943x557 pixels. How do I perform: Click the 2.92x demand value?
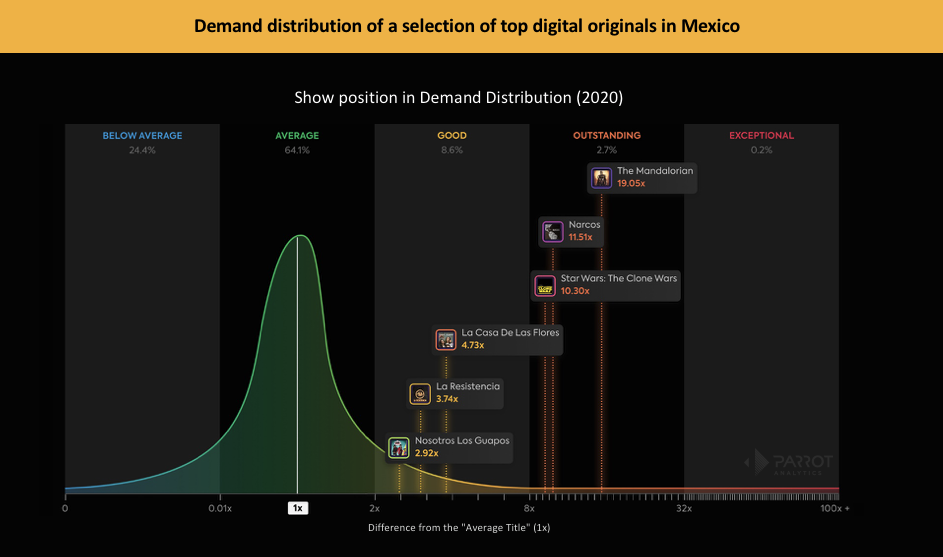[426, 454]
